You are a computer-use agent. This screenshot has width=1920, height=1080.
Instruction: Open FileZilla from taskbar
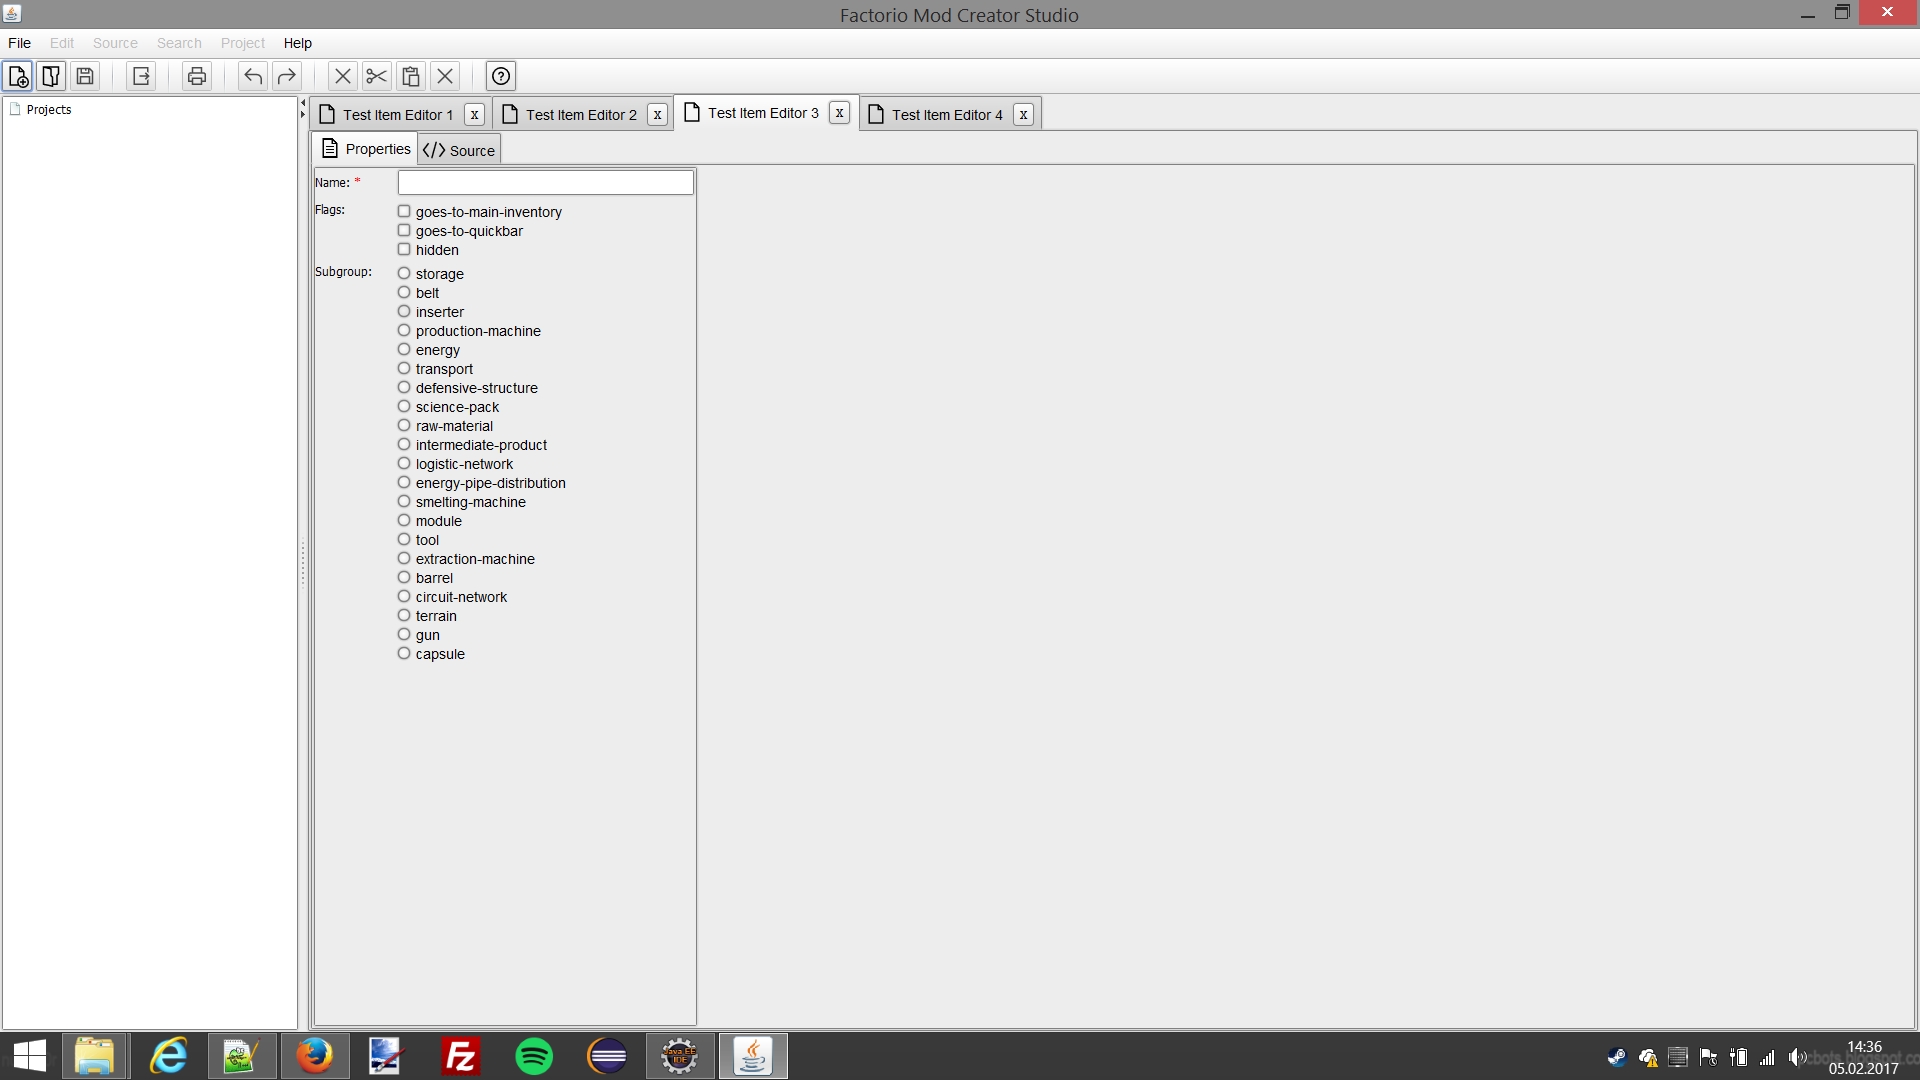coord(460,1056)
